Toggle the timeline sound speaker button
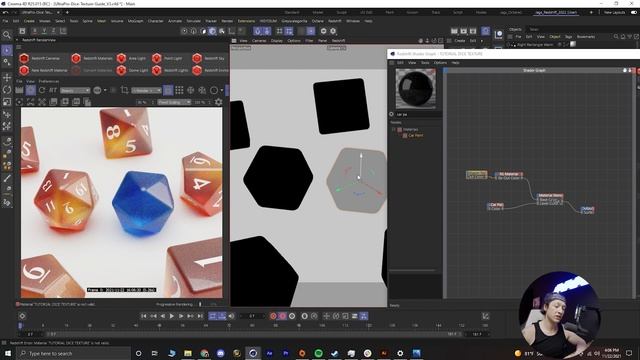Image resolution: width=640 pixels, height=360 pixels. (231, 316)
